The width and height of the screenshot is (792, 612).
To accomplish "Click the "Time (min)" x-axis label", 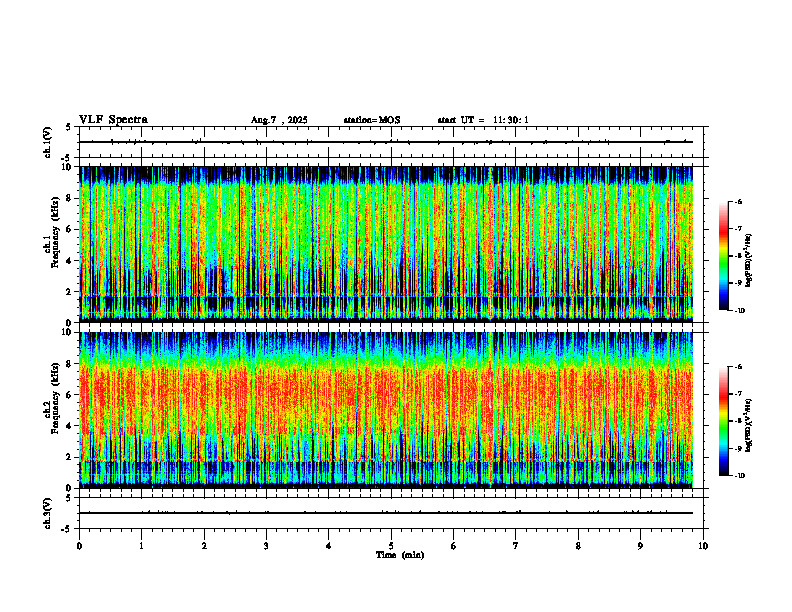I will click(x=400, y=555).
